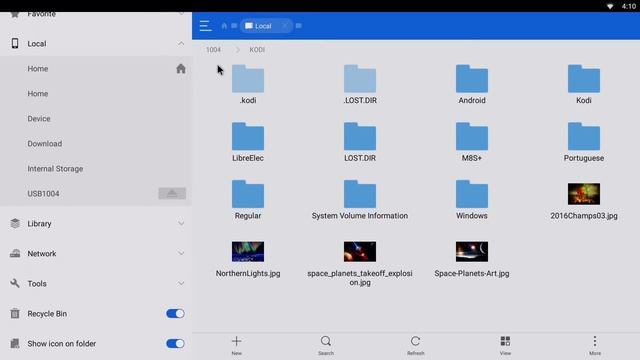Toggle the Show icon on folder switch
This screenshot has height=360, width=640.
click(175, 344)
